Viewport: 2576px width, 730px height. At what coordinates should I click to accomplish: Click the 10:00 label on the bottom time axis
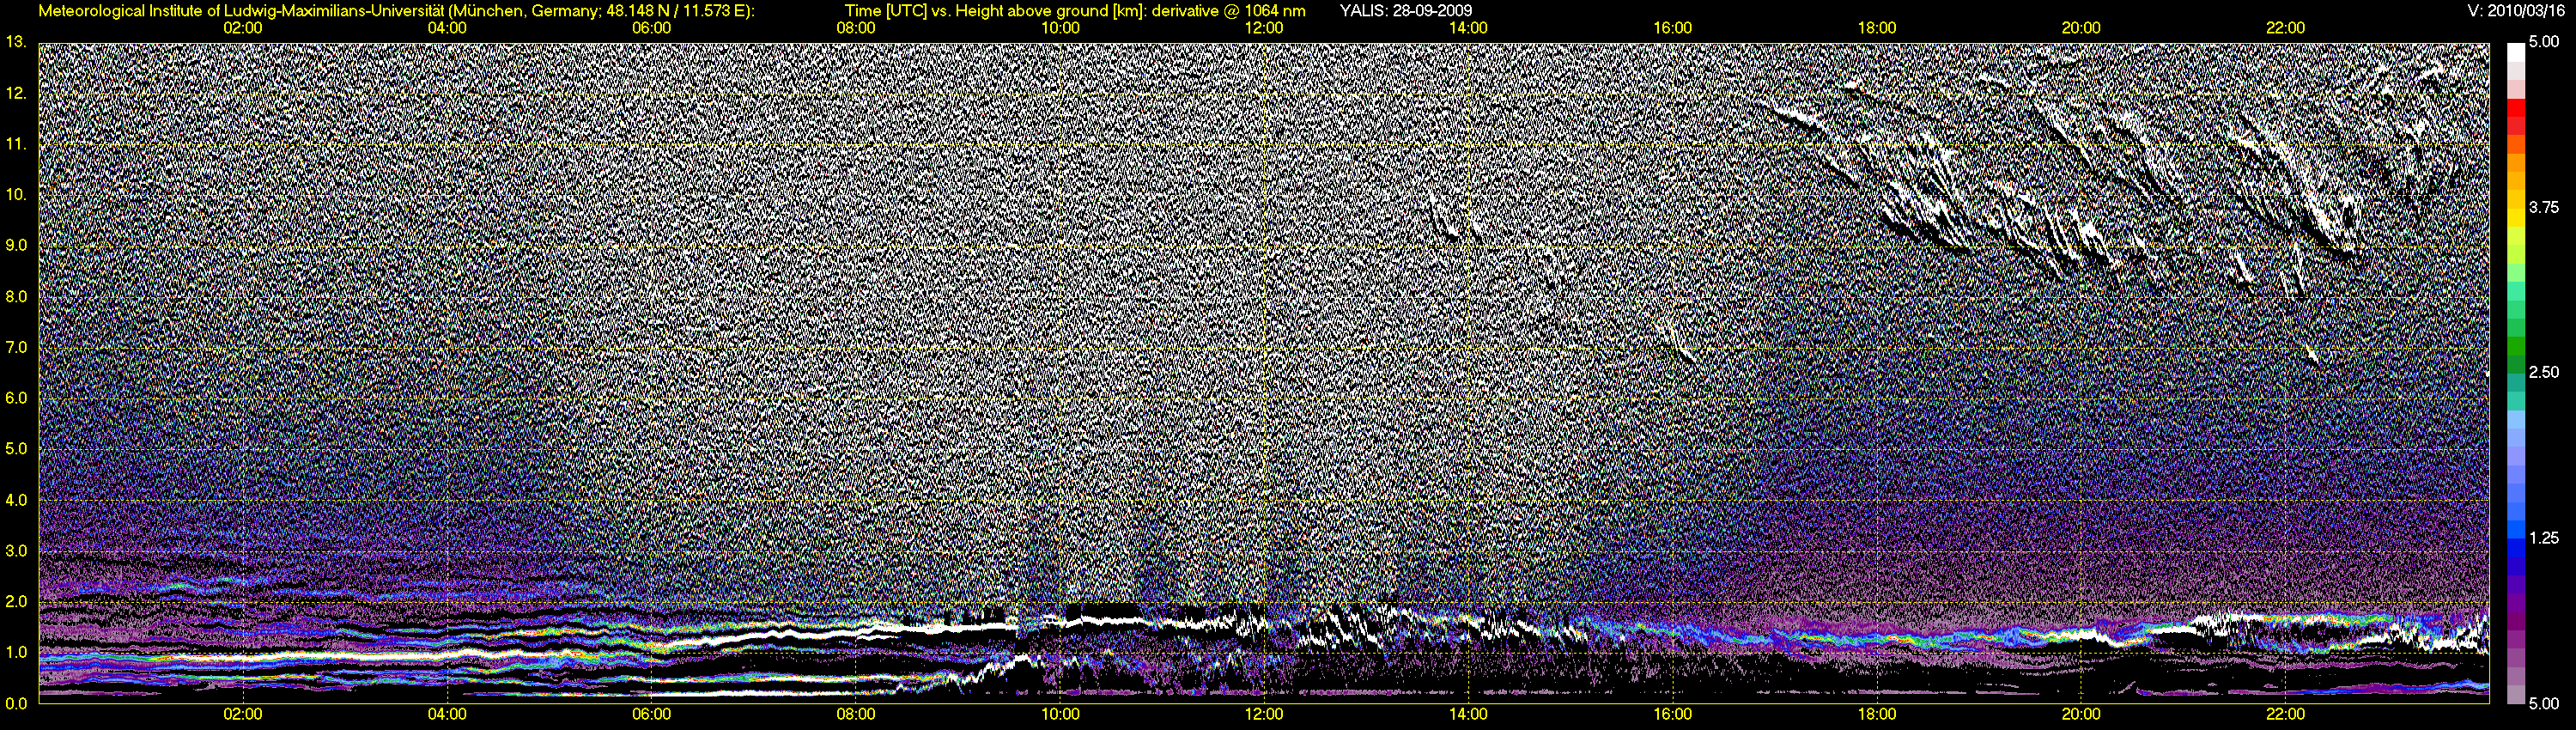click(1060, 714)
